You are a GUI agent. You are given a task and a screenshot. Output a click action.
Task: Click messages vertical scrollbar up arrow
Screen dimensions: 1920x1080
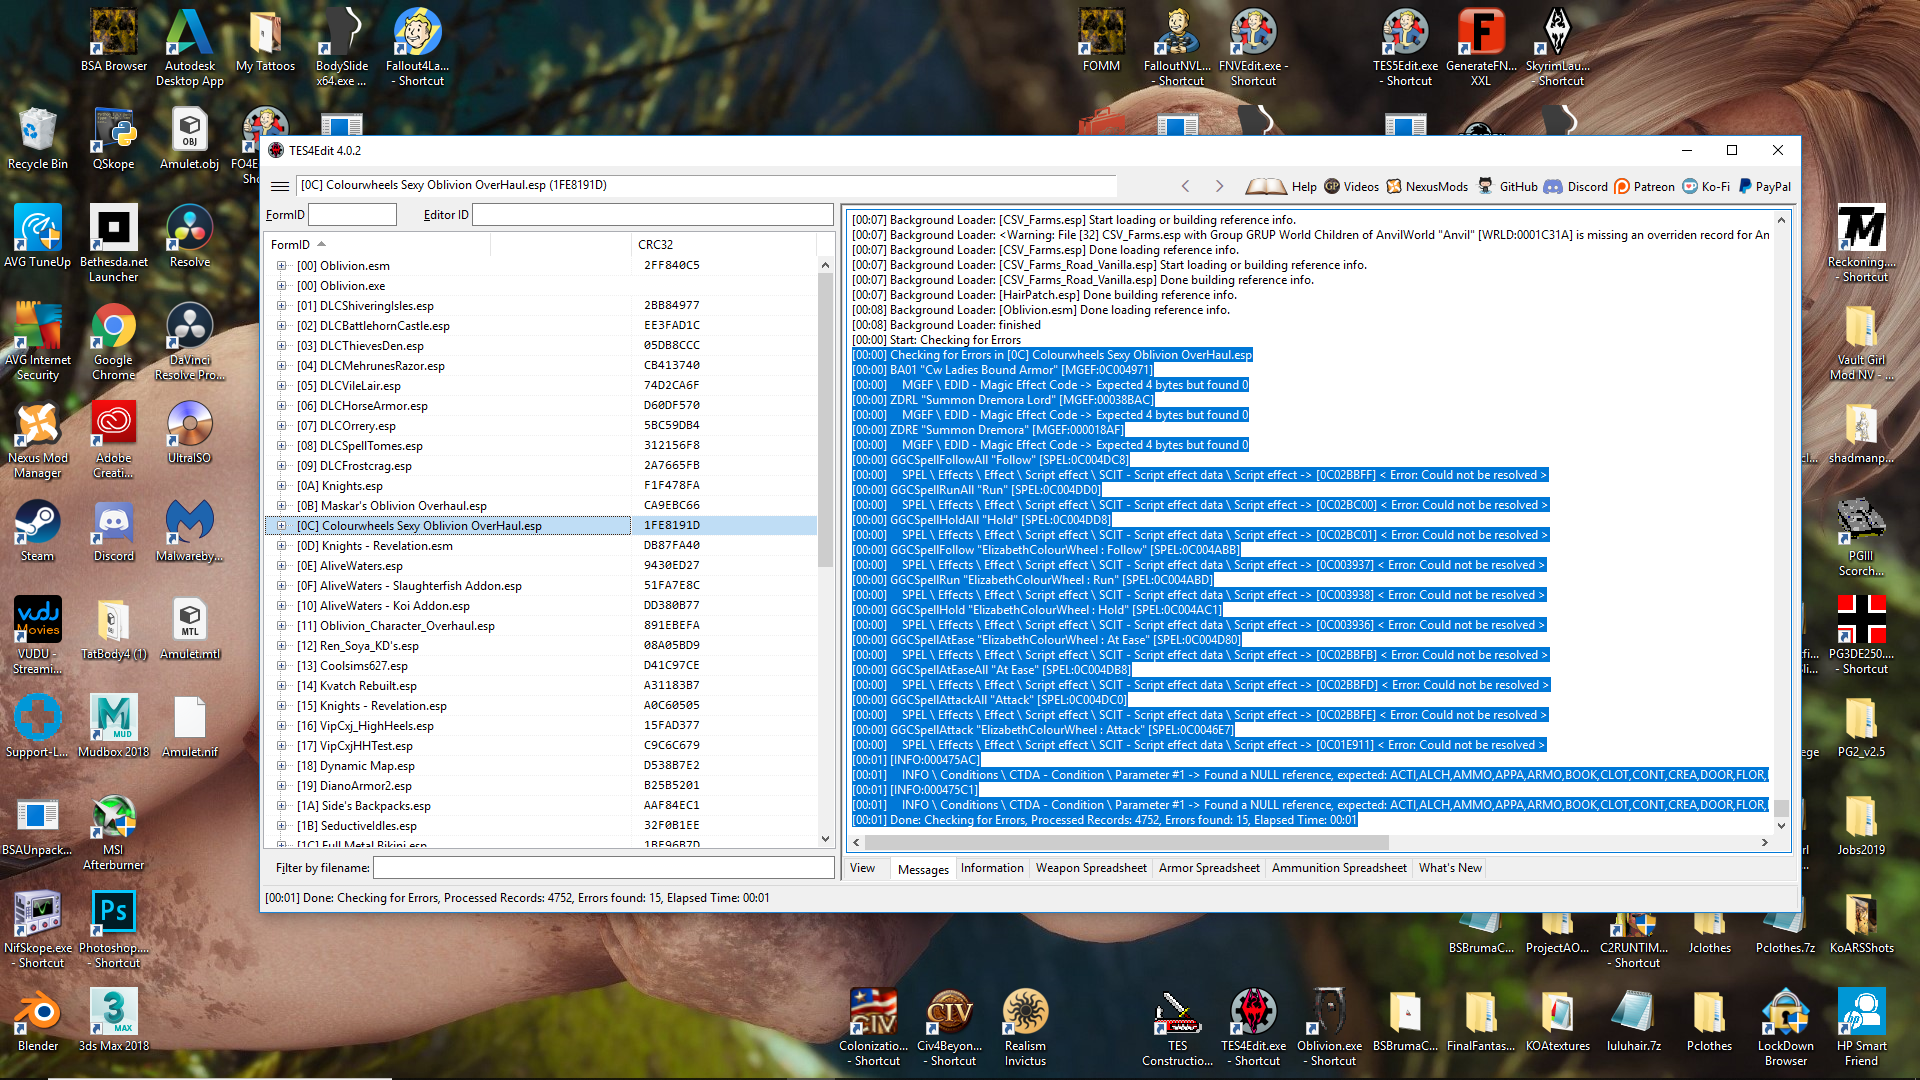coord(1781,220)
